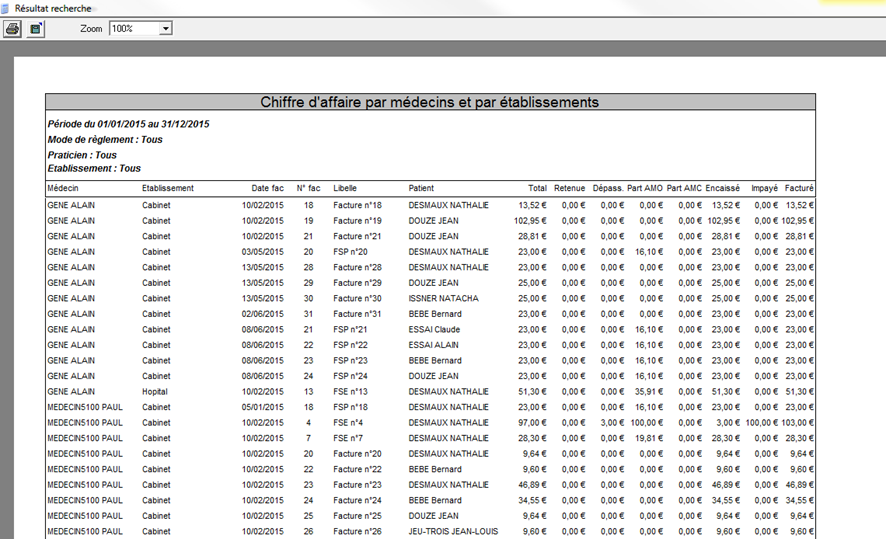
Task: Click FSP n°23 label
Action: click(x=350, y=360)
